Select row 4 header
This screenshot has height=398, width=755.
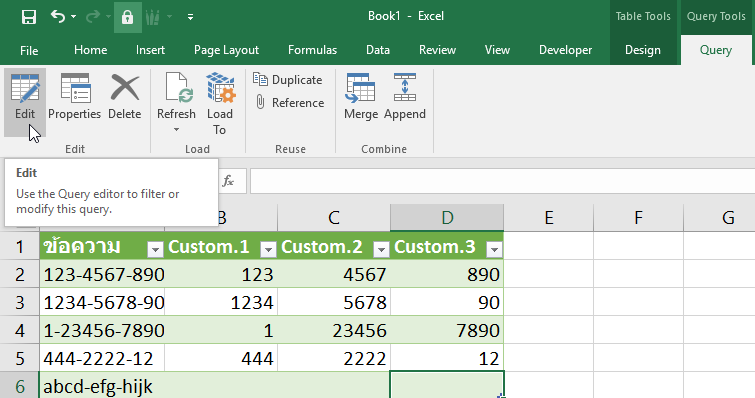pos(20,330)
